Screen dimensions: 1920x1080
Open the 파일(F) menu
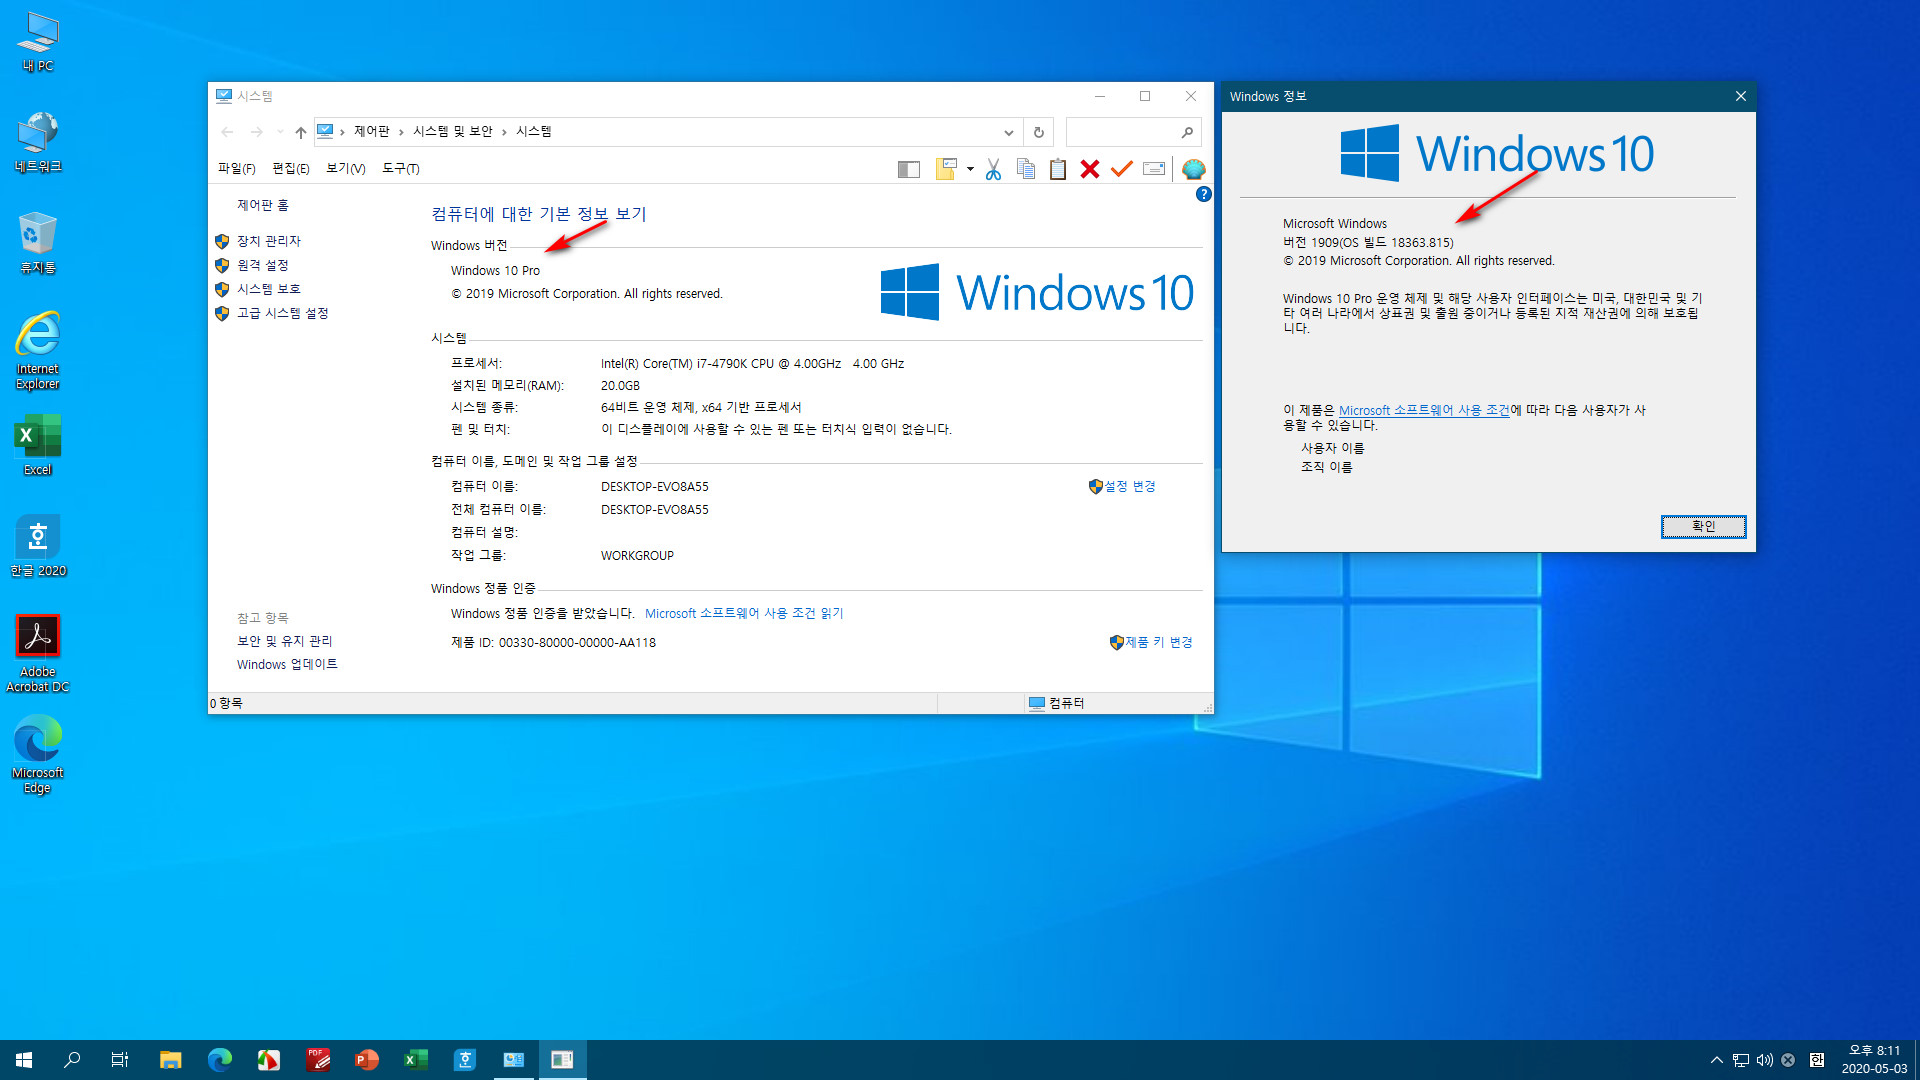tap(237, 168)
